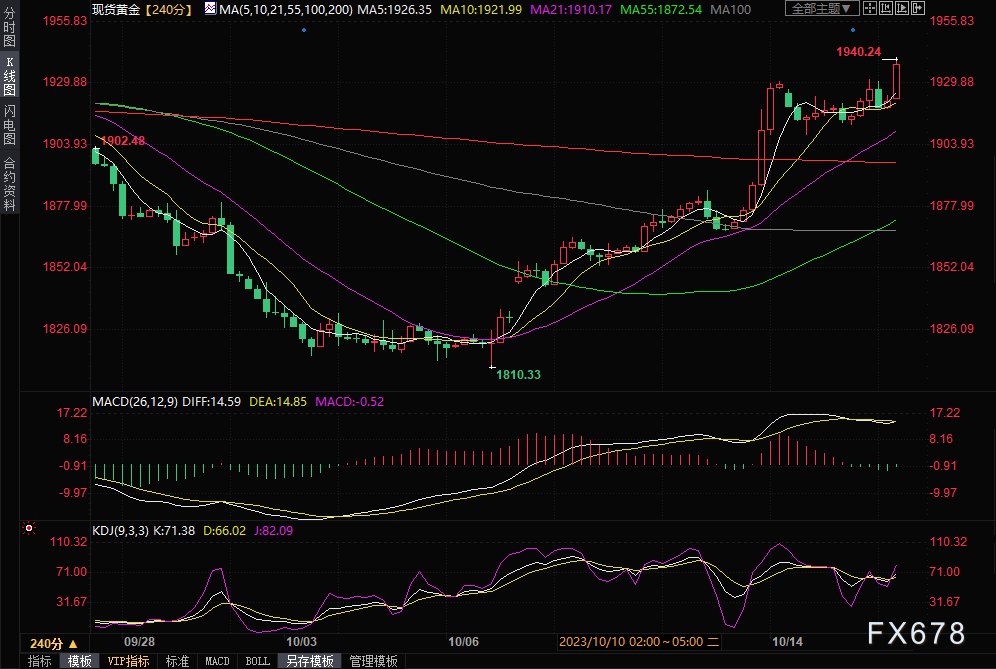Click the 管理模板 button
This screenshot has width=996, height=669.
(372, 661)
